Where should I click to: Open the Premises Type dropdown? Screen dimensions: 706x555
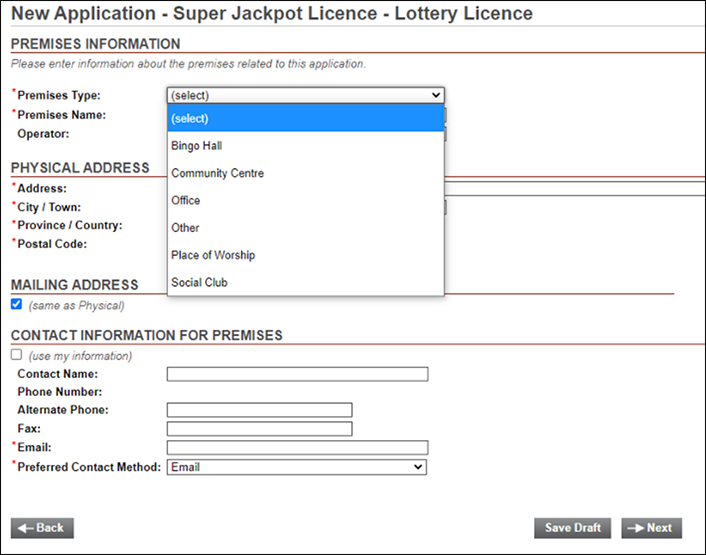(305, 95)
